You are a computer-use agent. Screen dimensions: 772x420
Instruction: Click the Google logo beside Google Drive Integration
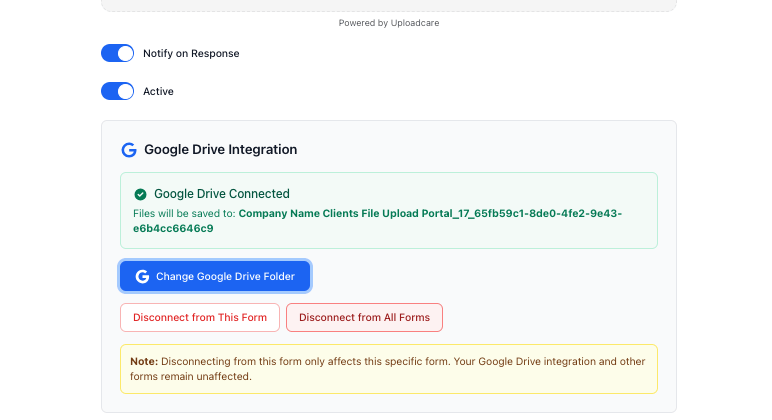(129, 150)
